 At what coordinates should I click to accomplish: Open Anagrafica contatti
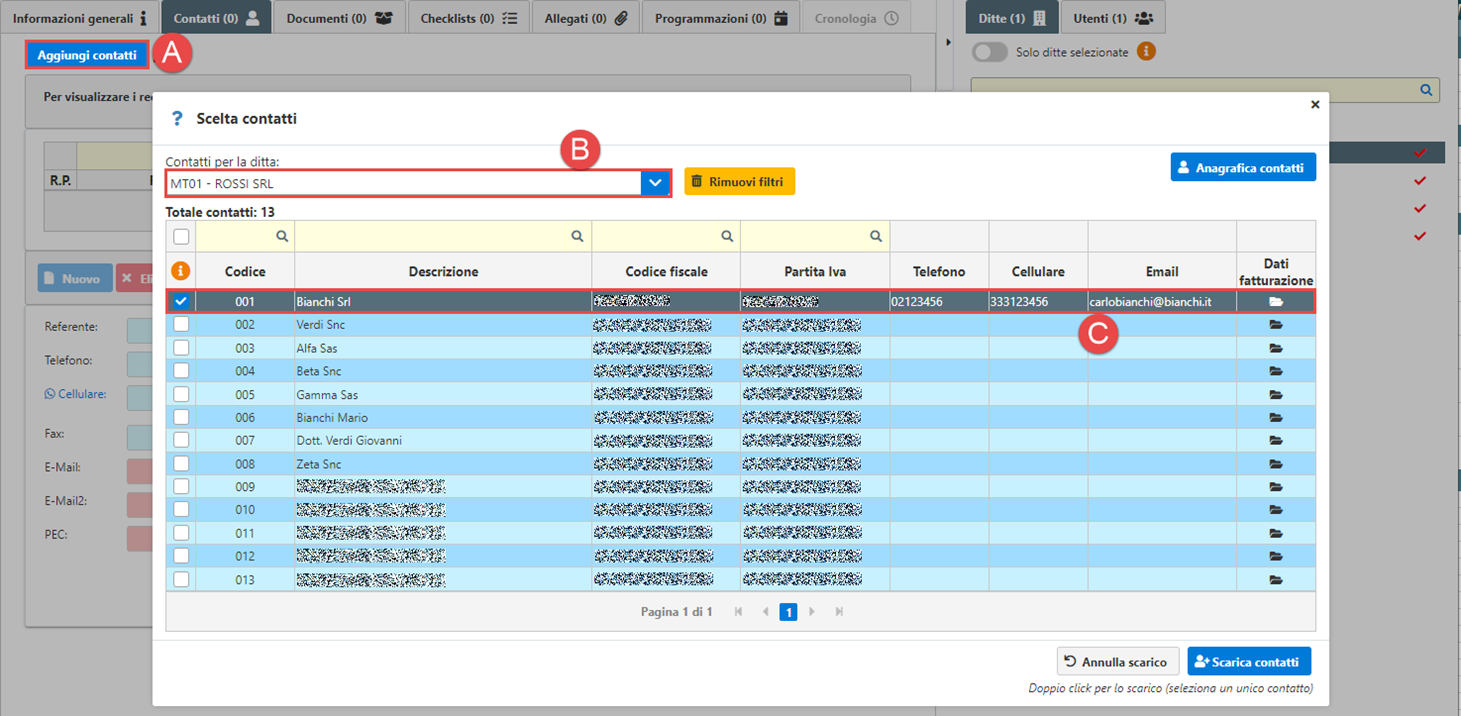click(x=1243, y=167)
